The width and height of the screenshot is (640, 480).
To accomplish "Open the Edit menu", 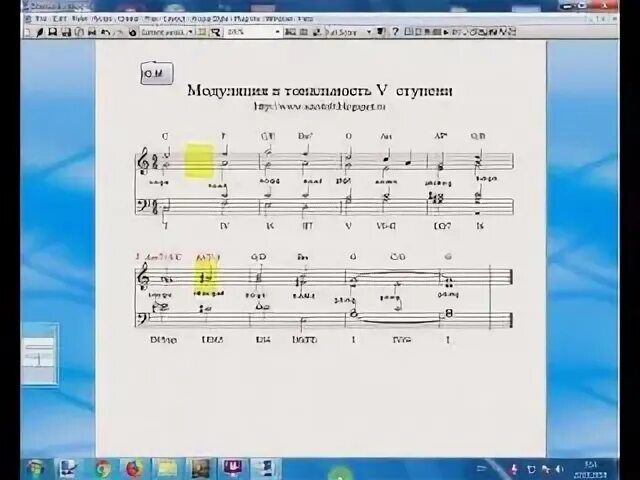I will click(60, 19).
